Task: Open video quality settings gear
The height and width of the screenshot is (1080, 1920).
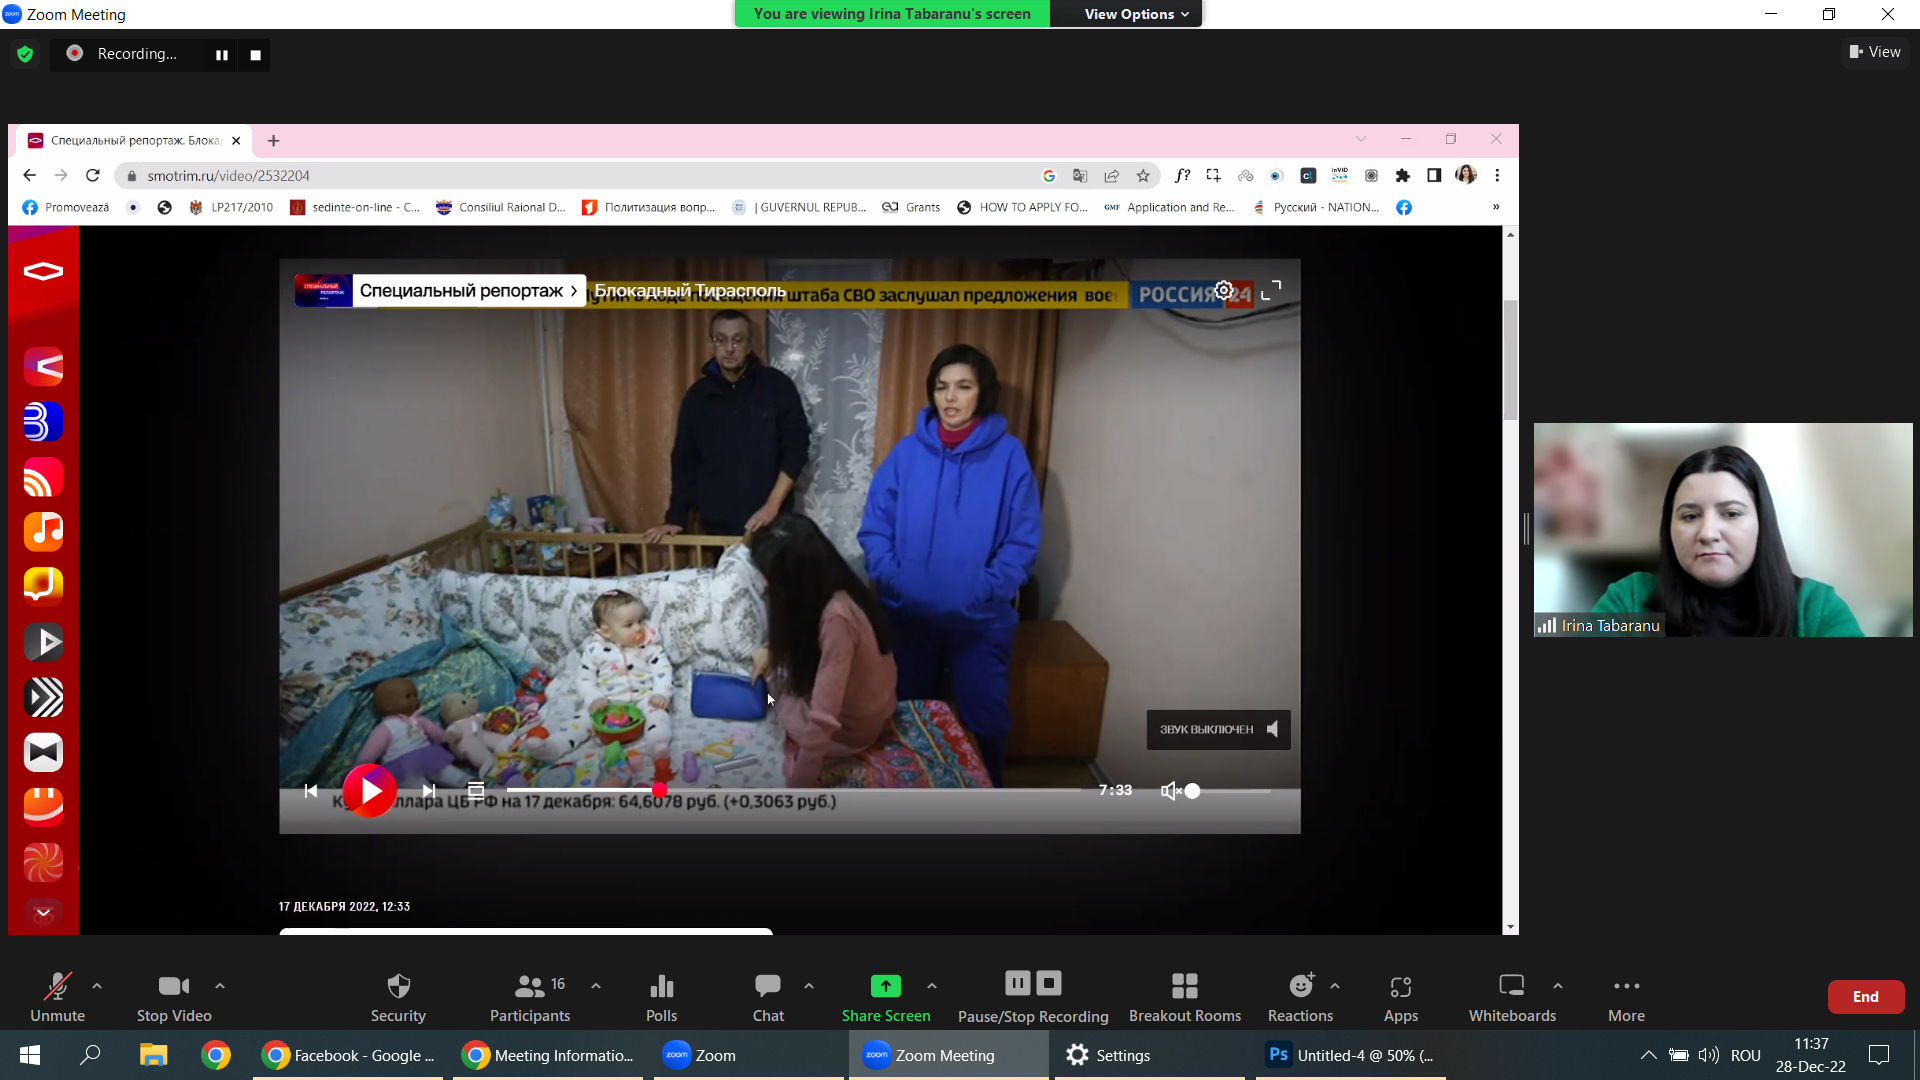Action: pyautogui.click(x=1224, y=290)
